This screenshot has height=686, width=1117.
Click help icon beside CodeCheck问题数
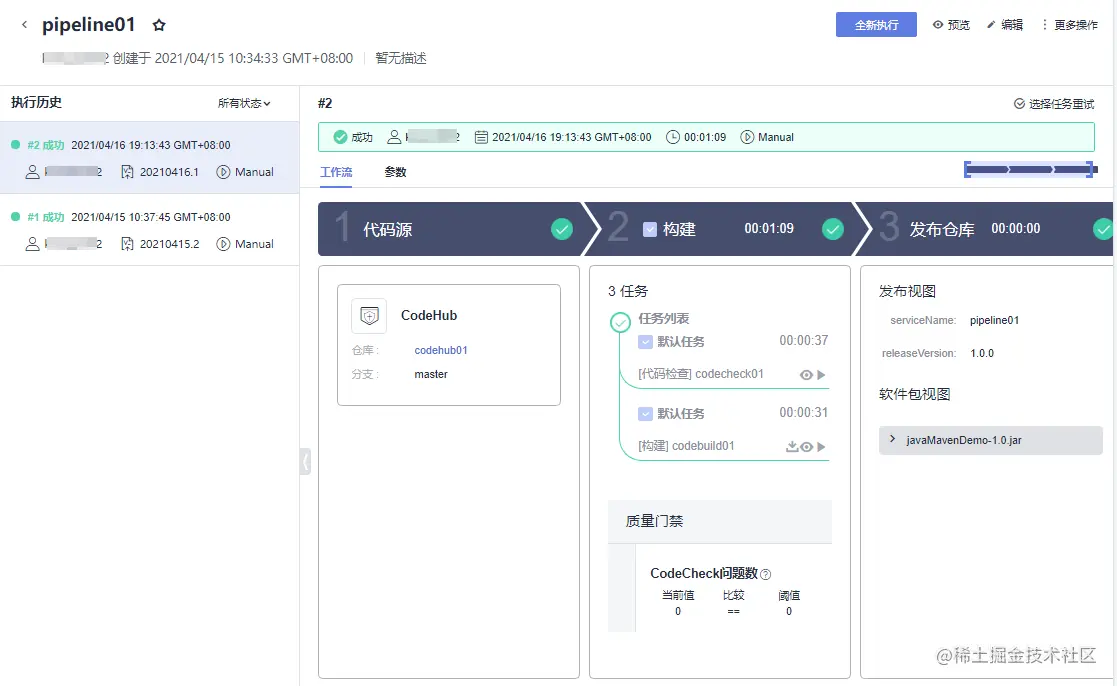point(766,574)
